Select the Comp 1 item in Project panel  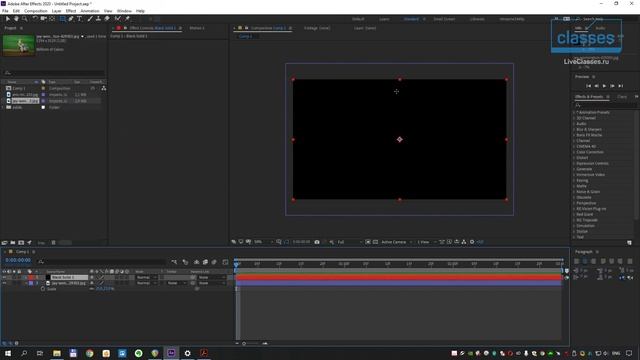point(19,88)
